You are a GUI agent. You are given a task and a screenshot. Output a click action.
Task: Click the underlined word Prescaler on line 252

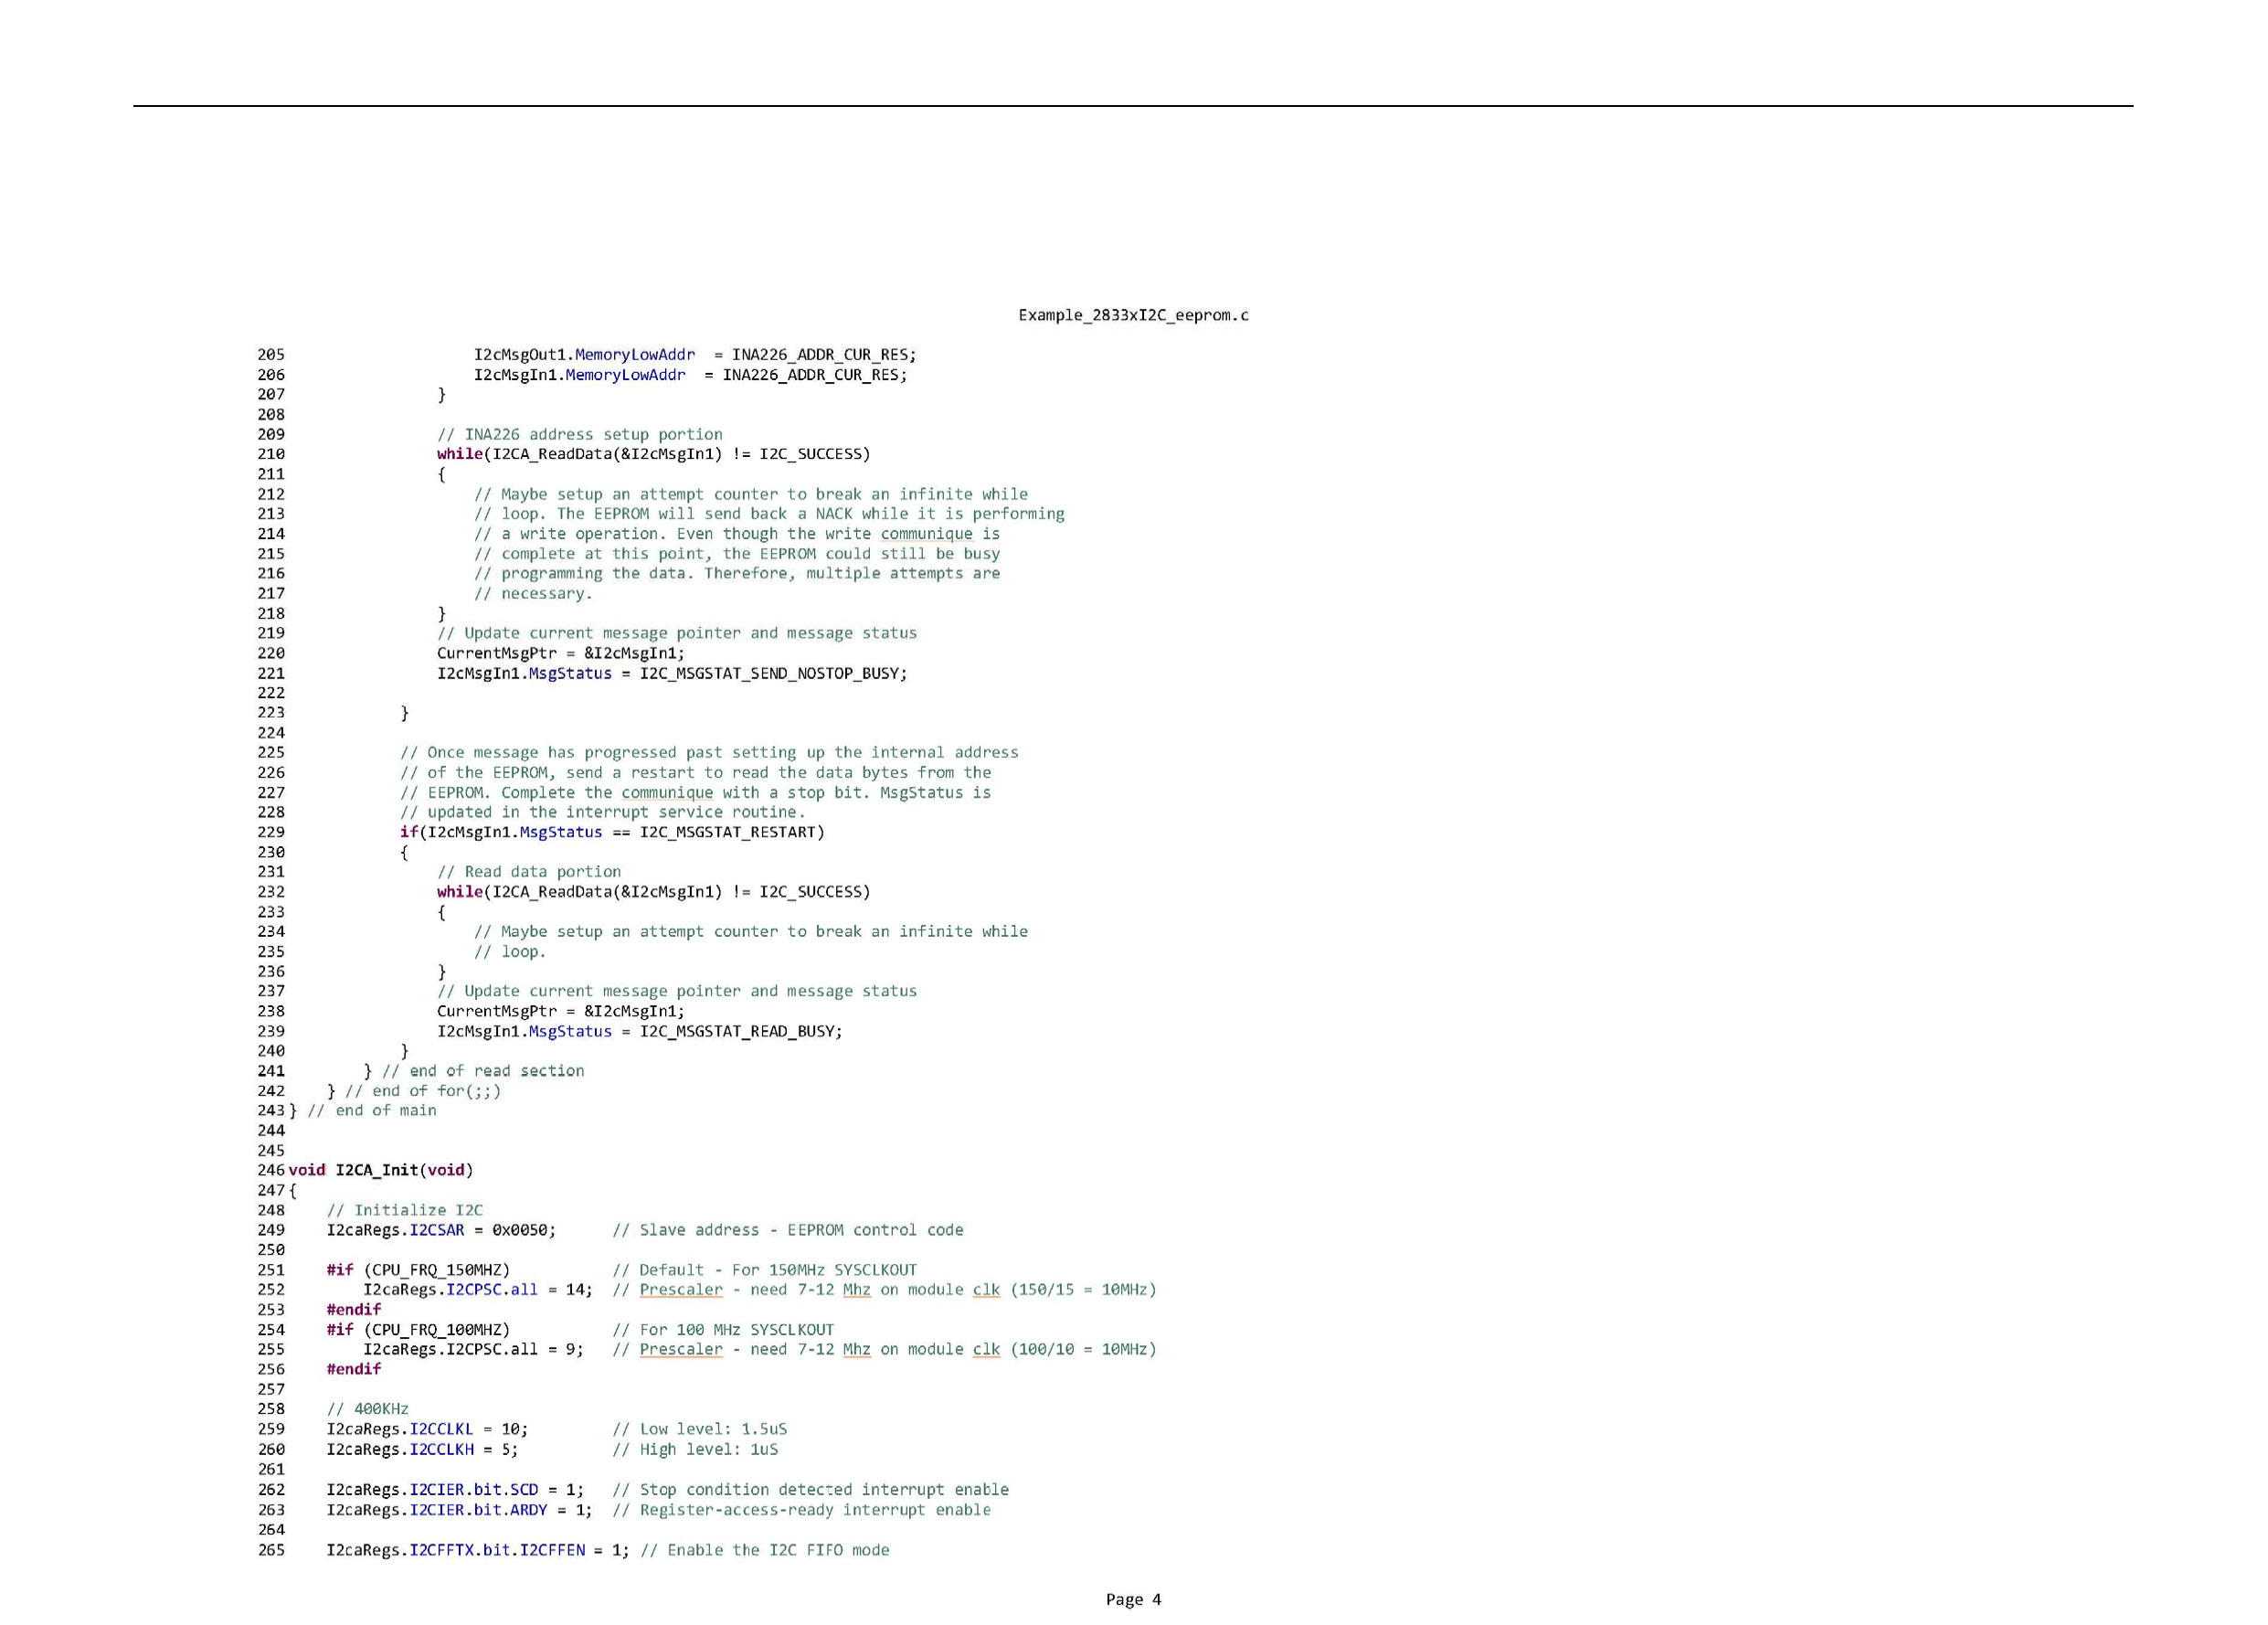680,1290
